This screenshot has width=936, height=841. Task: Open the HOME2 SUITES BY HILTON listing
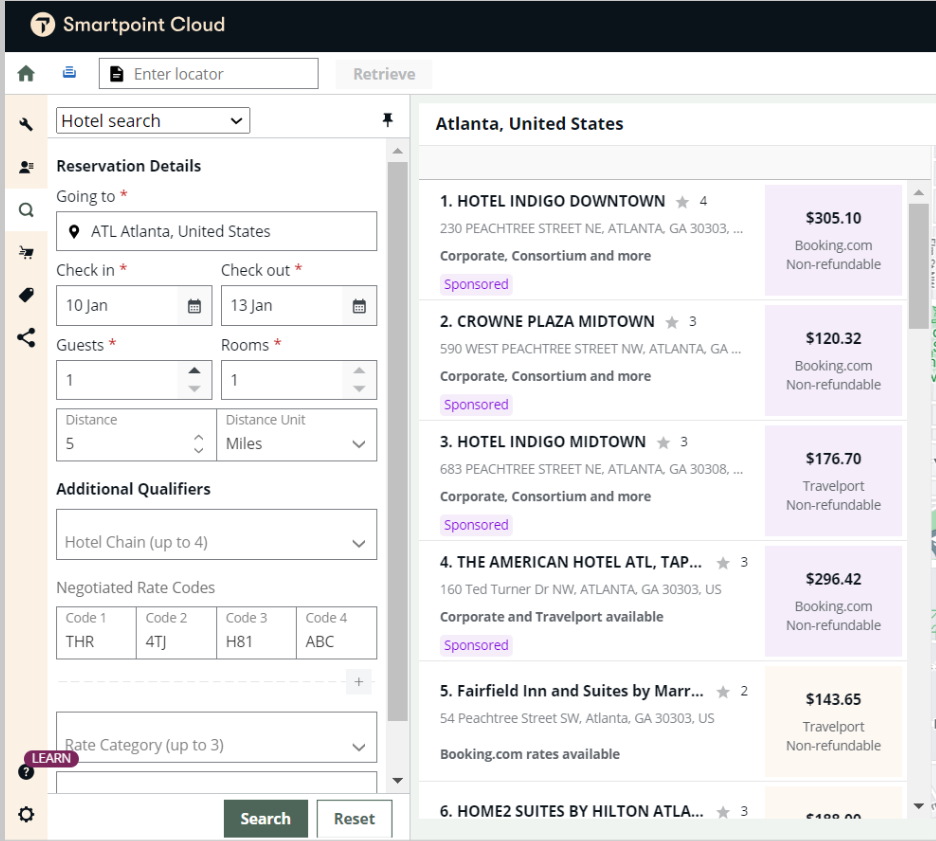[x=572, y=811]
